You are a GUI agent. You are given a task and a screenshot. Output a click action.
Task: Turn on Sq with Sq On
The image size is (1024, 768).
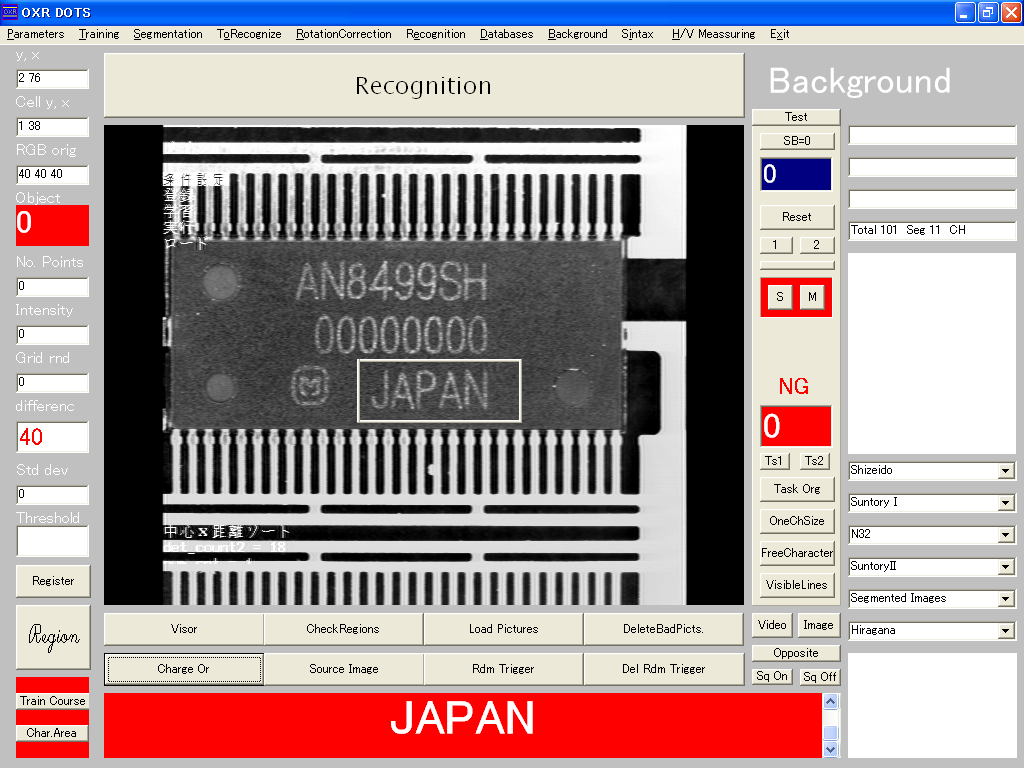click(x=772, y=677)
